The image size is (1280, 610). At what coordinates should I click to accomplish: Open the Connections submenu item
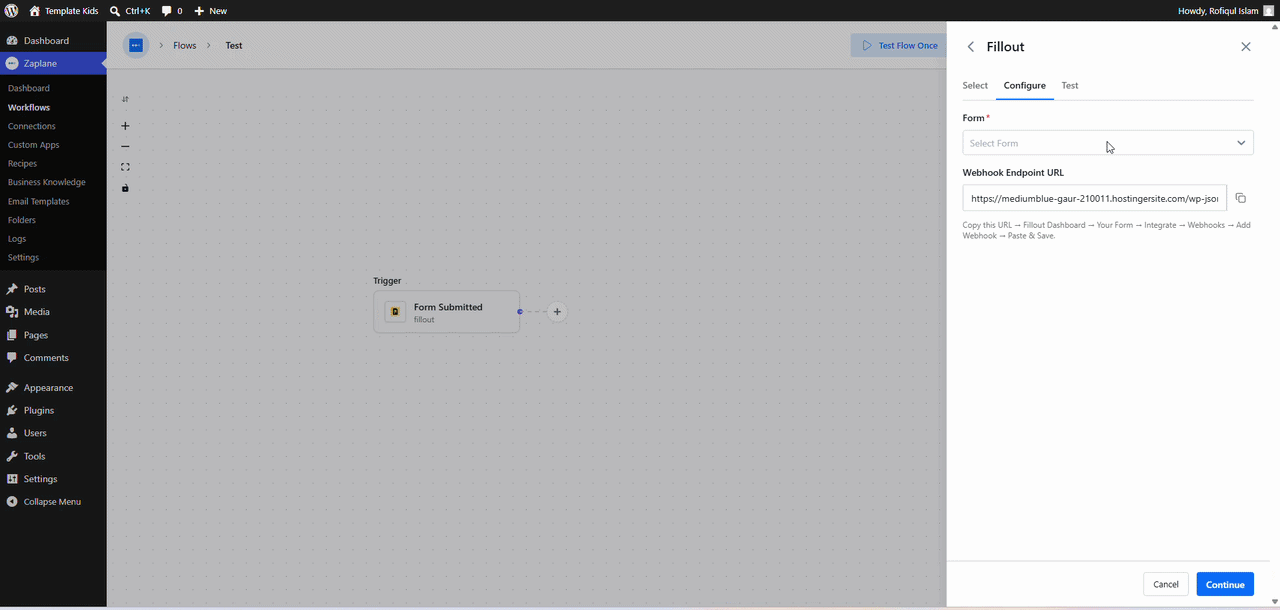tap(32, 126)
